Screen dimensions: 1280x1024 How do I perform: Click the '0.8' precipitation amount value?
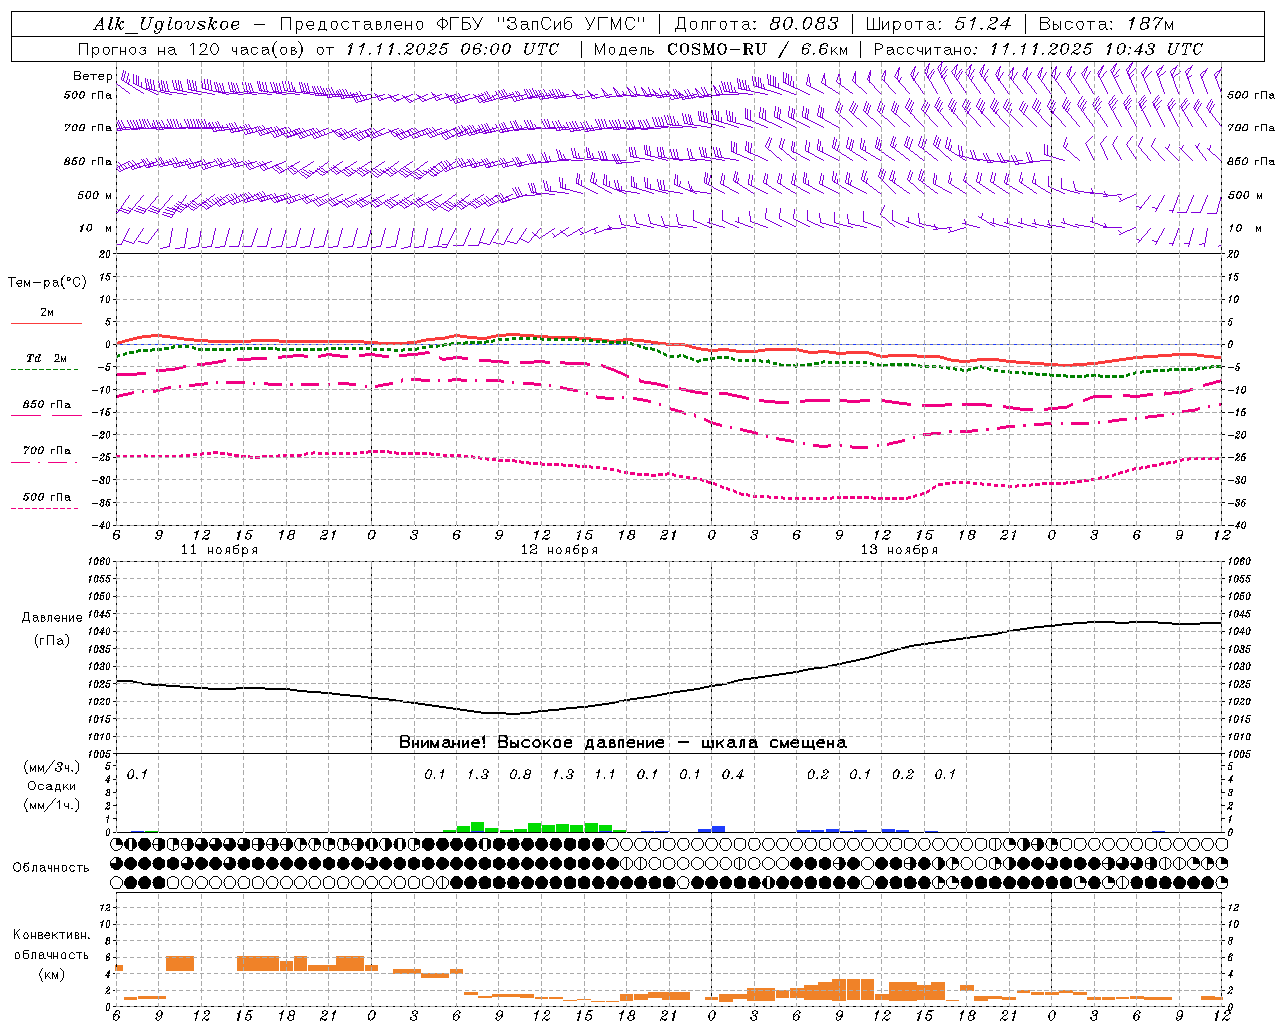(x=520, y=774)
